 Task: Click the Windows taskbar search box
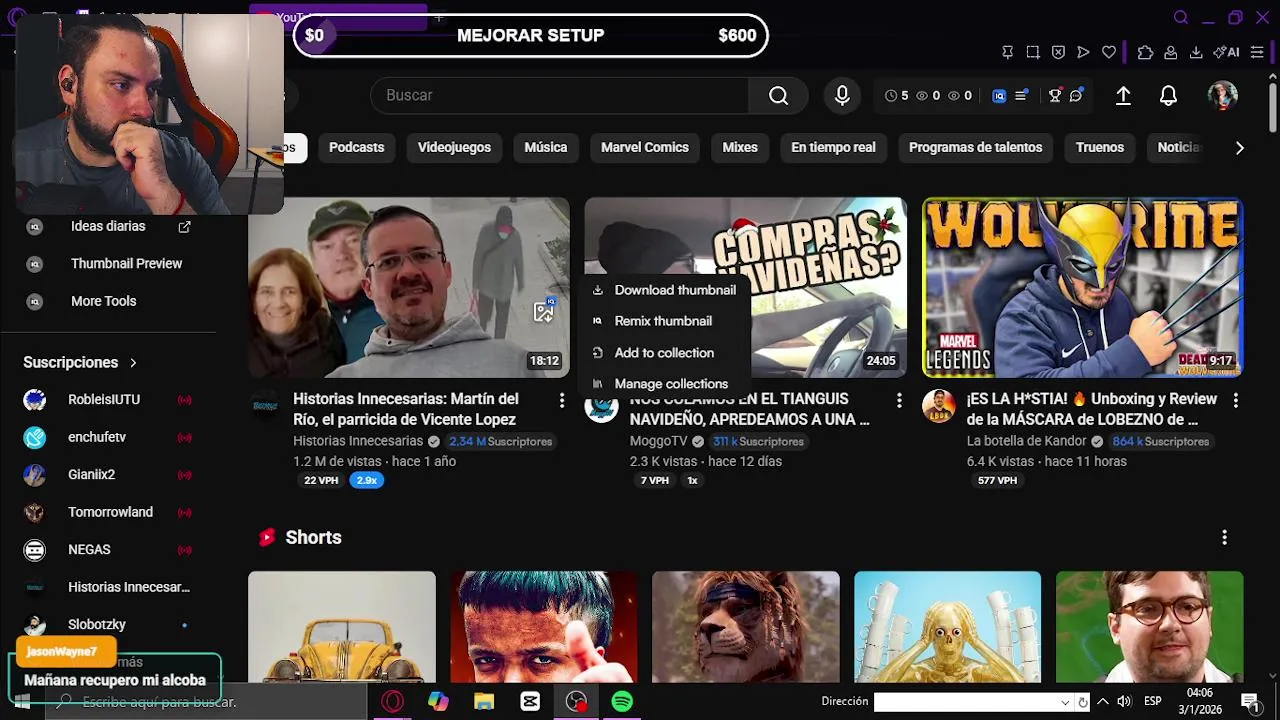pos(207,702)
